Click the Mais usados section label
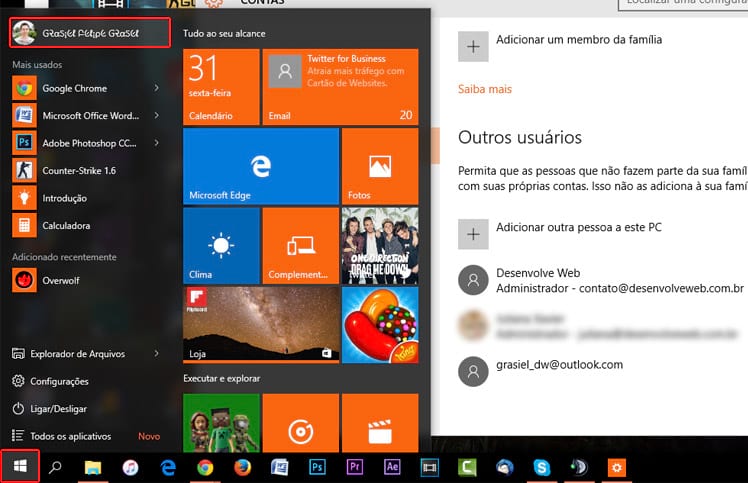This screenshot has width=748, height=483. (37, 64)
